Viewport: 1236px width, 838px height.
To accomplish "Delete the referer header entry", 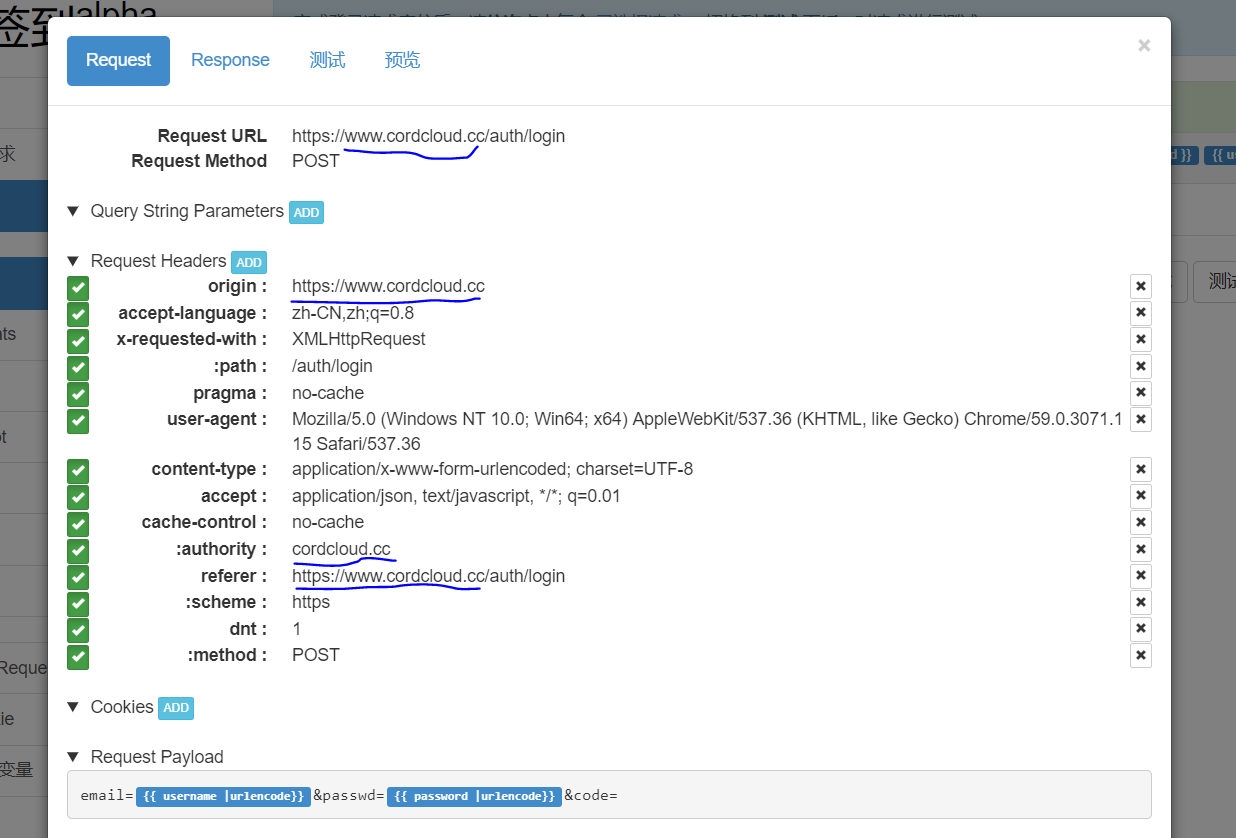I will point(1141,576).
